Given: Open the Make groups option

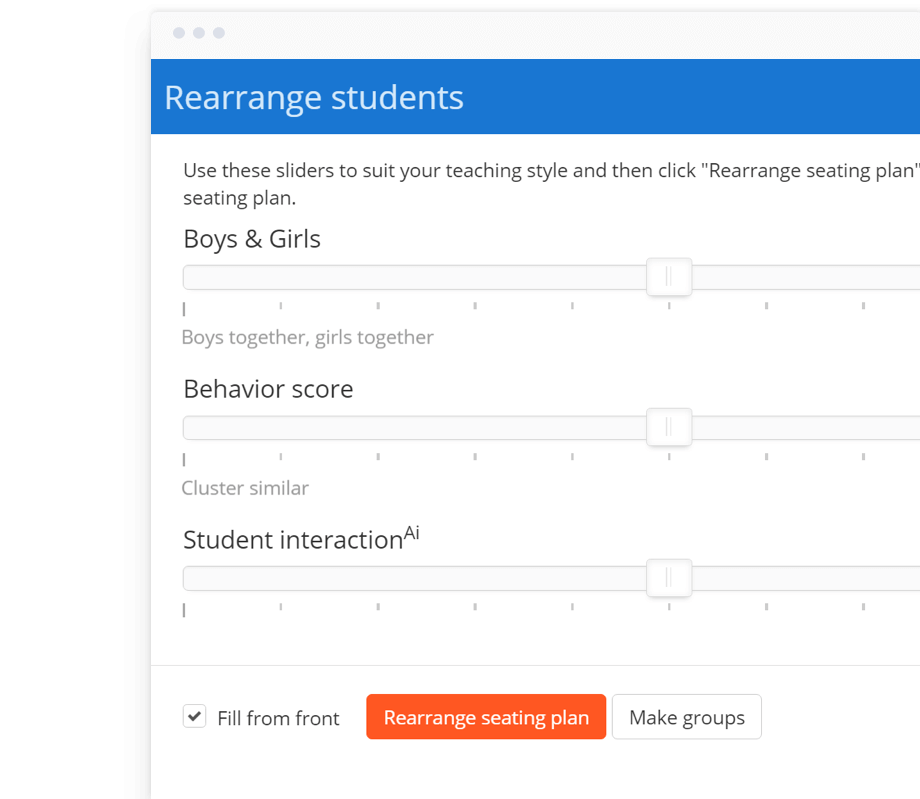Looking at the screenshot, I should tap(686, 717).
